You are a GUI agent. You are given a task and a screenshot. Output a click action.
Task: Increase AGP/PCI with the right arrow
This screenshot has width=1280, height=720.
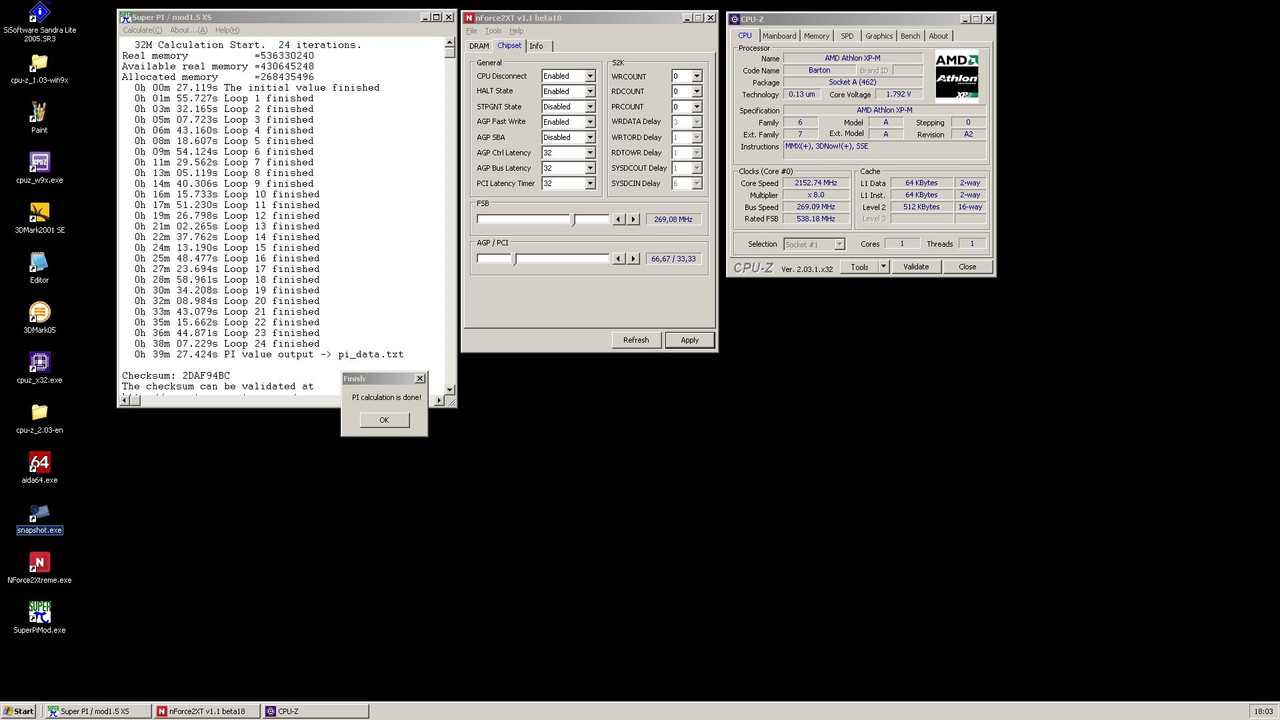(x=633, y=258)
